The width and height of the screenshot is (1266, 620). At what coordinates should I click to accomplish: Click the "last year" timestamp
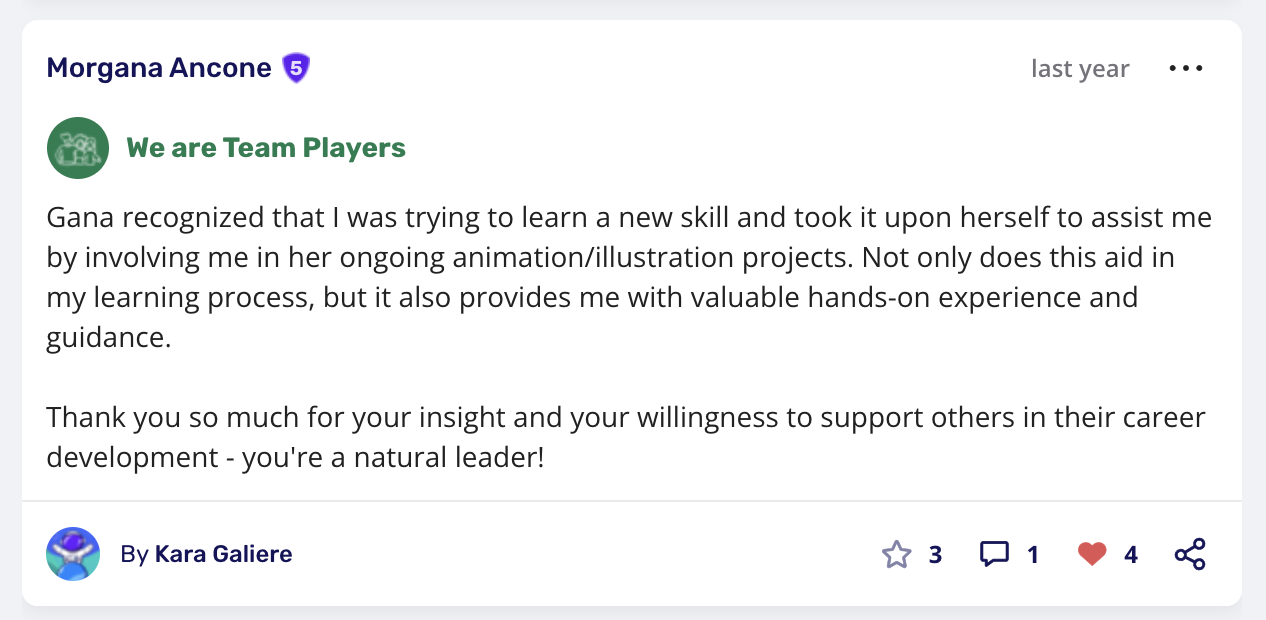1080,69
